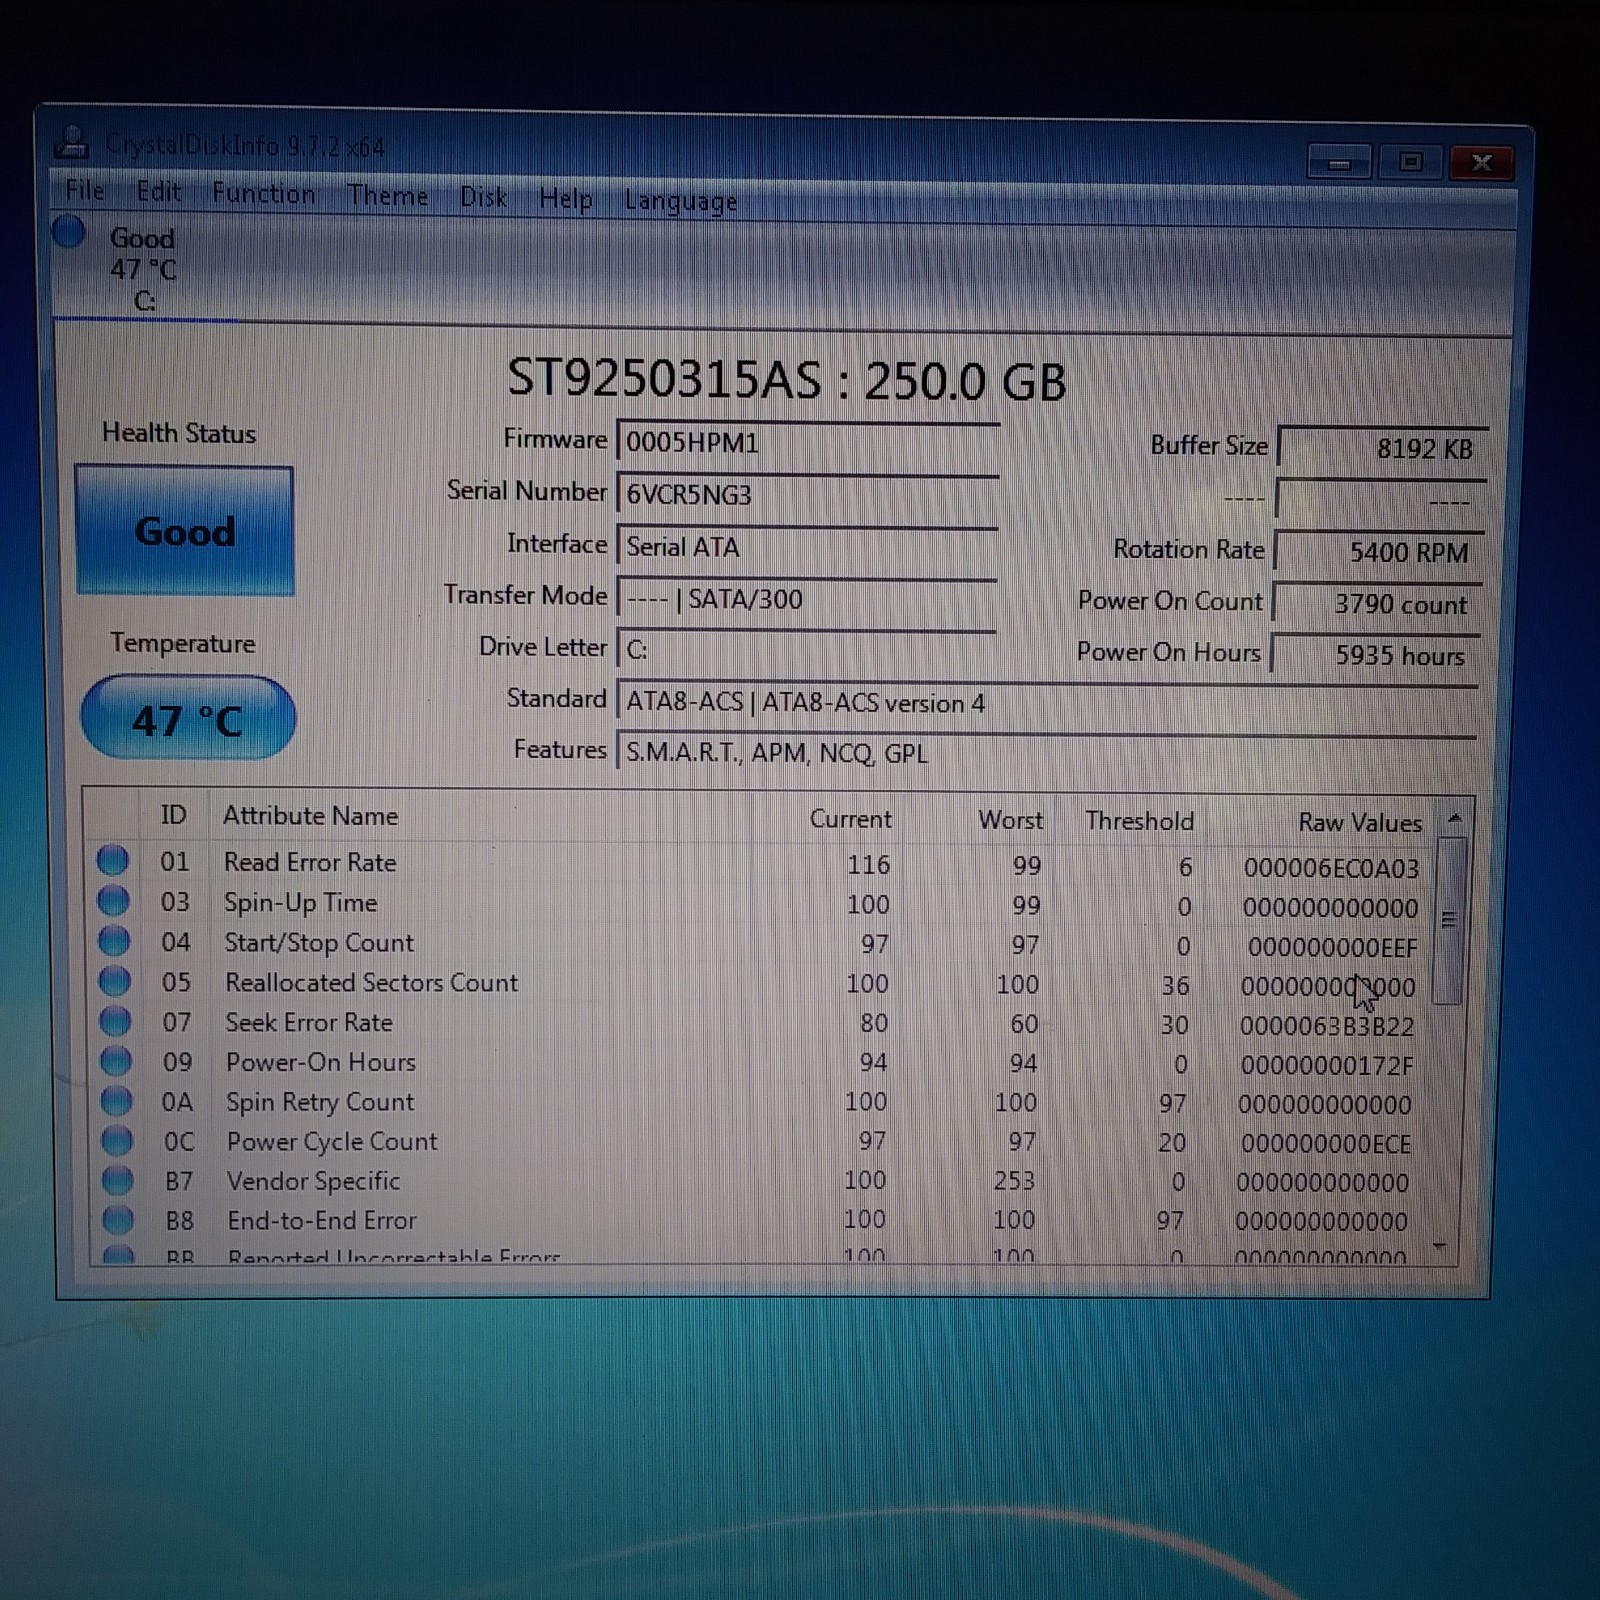Click the Transfer Mode field SATA/300
Image resolution: width=1600 pixels, height=1600 pixels.
pos(807,599)
